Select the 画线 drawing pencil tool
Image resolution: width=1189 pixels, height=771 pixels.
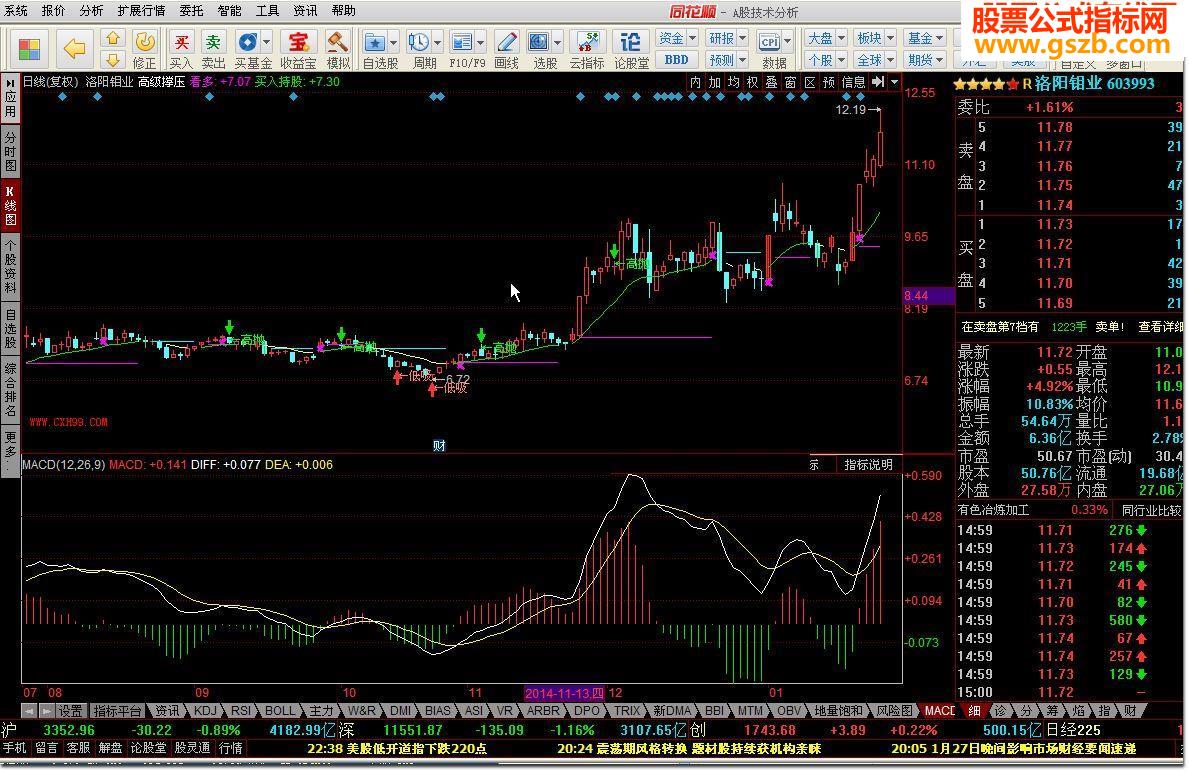(506, 50)
